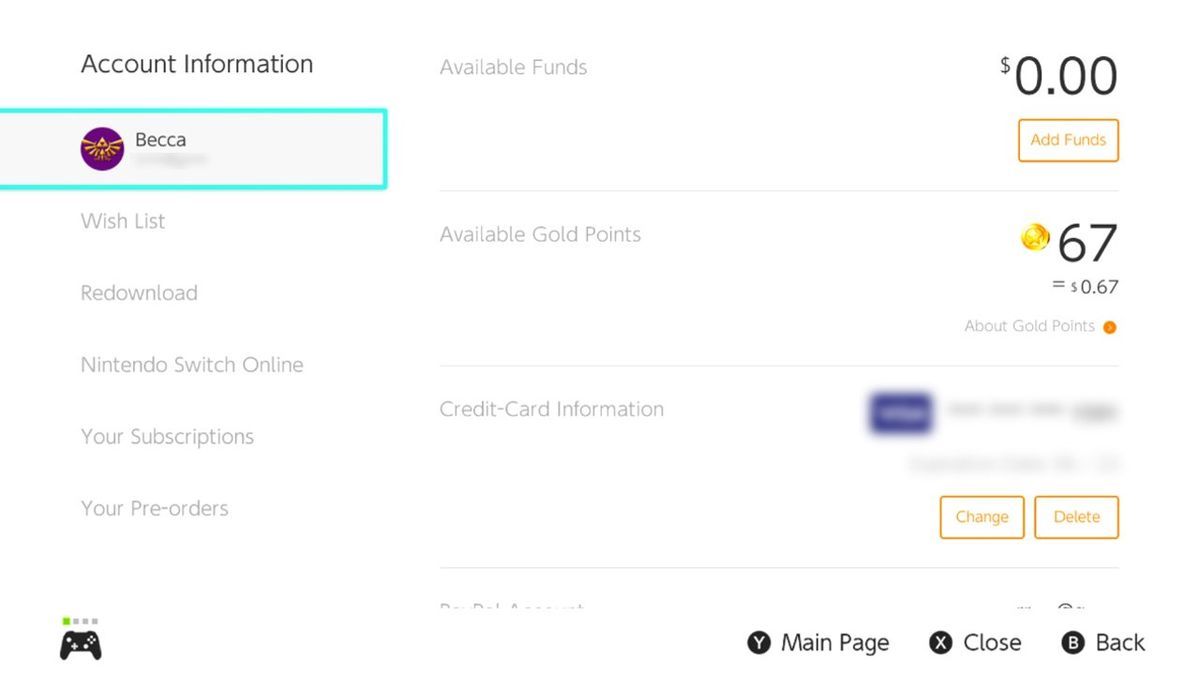Screen dimensions: 1200x675
Task: Delete the stored credit-card information
Action: (1076, 517)
